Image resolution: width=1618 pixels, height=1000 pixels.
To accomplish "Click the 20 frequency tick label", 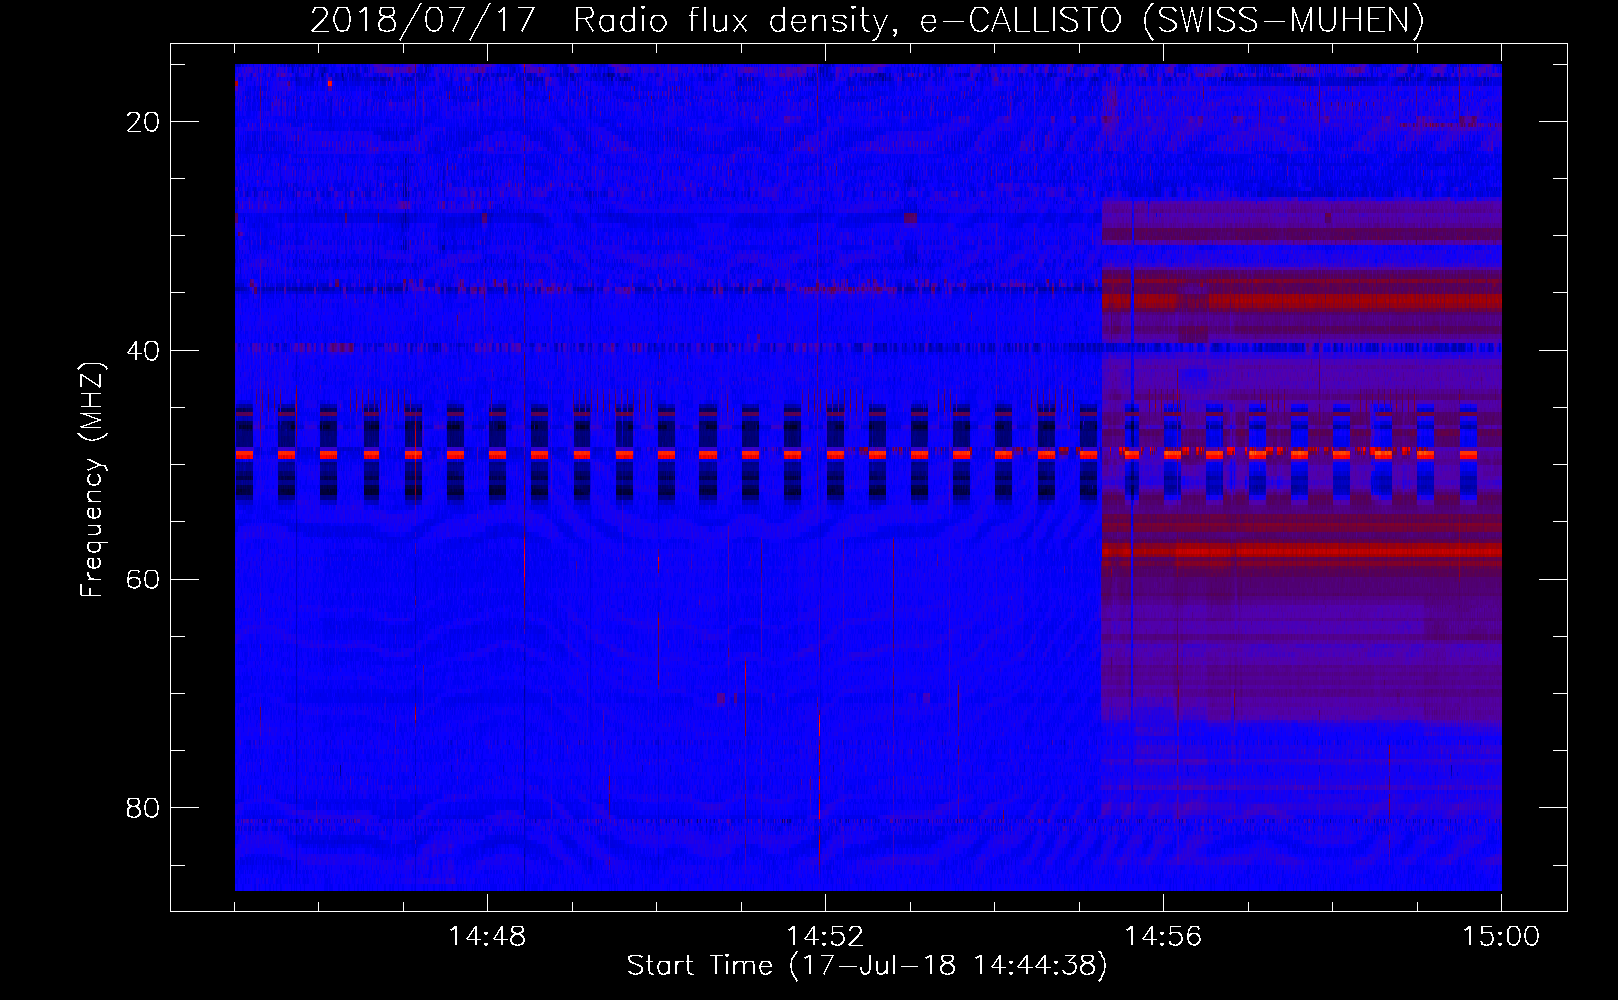I will tap(143, 122).
